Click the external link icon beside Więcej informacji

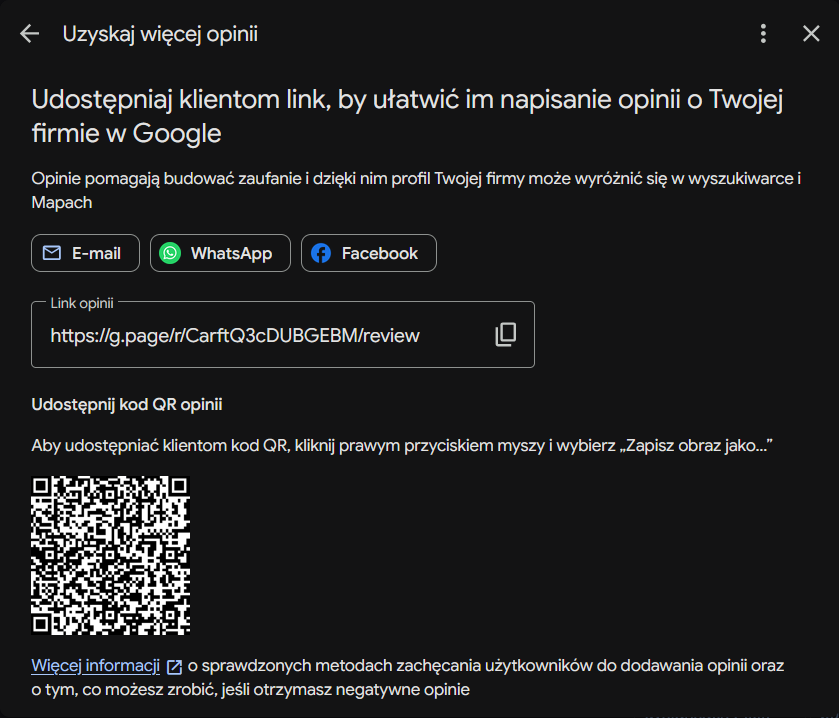click(x=174, y=667)
